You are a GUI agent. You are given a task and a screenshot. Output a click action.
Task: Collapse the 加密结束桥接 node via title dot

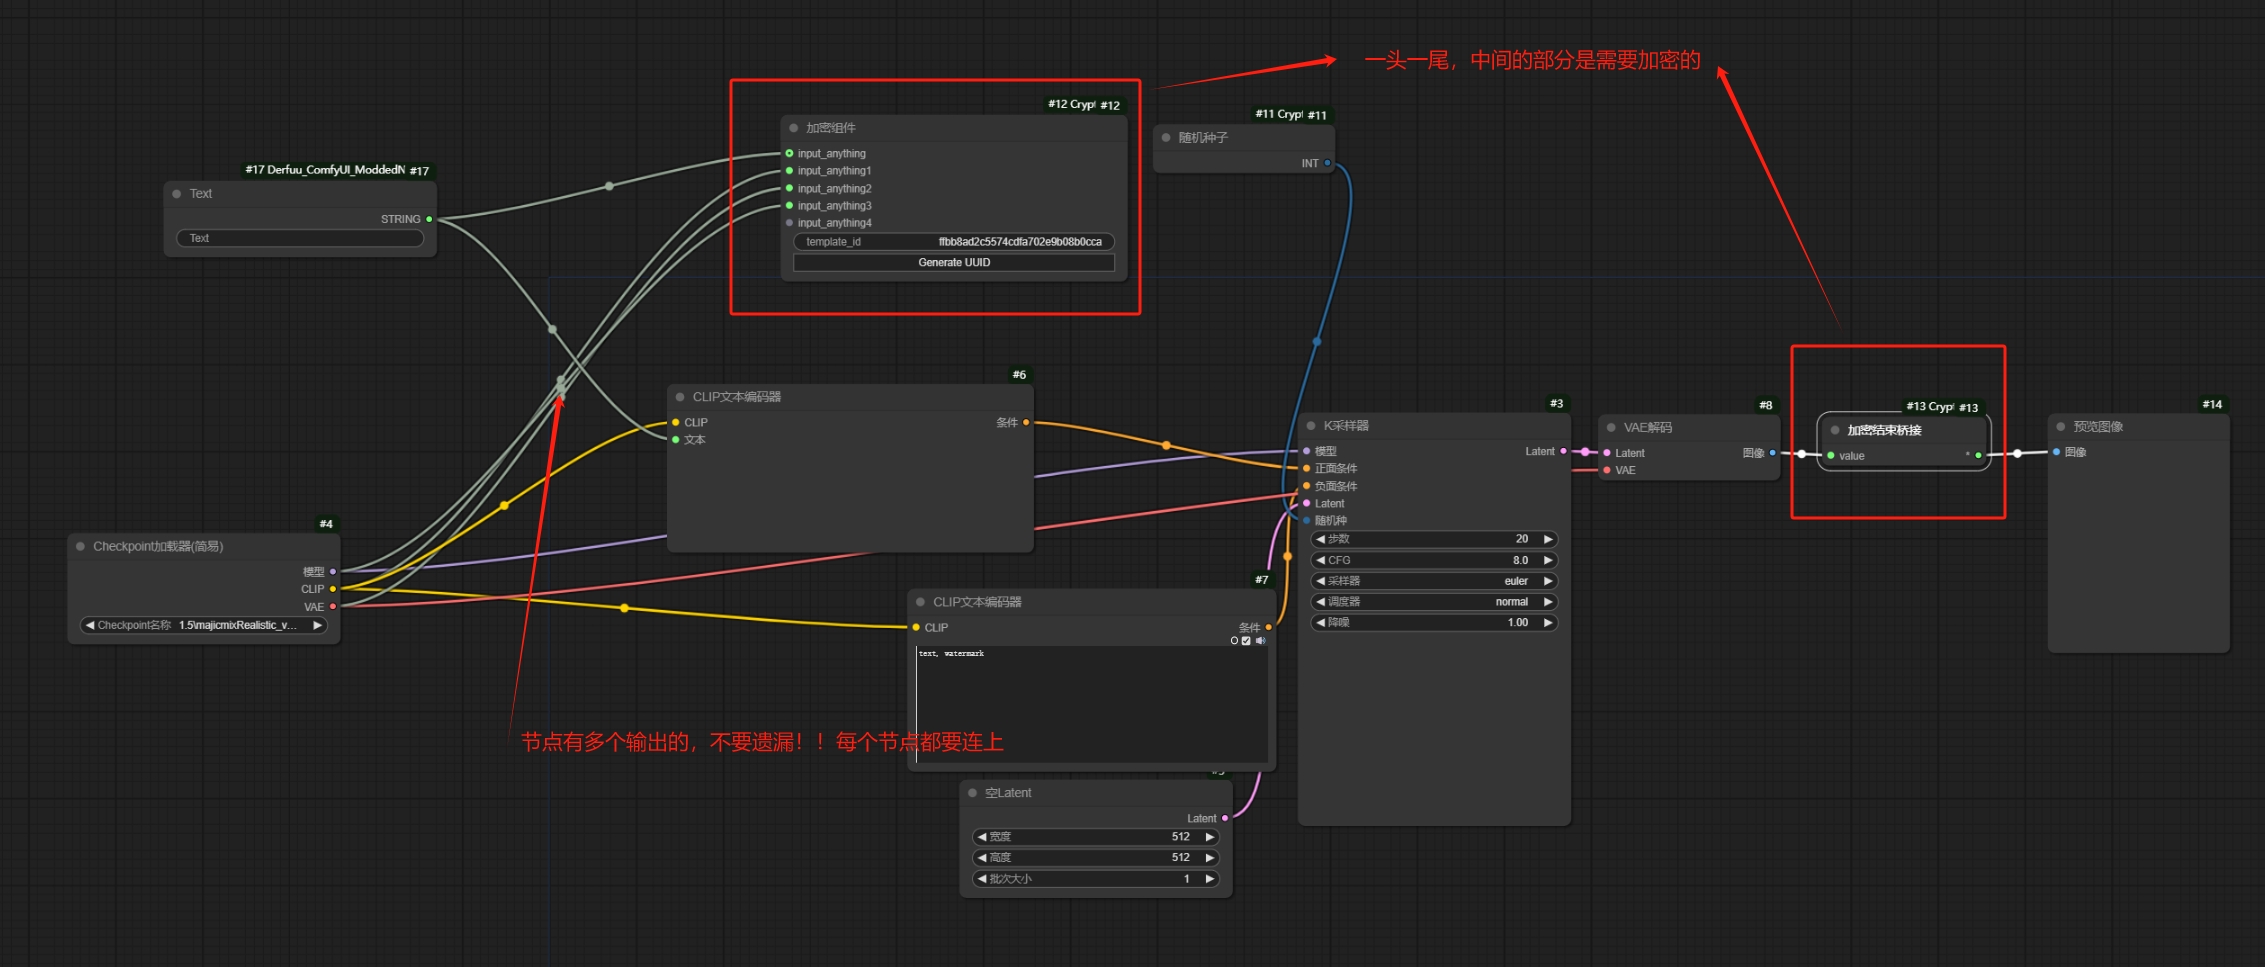[x=1835, y=431]
